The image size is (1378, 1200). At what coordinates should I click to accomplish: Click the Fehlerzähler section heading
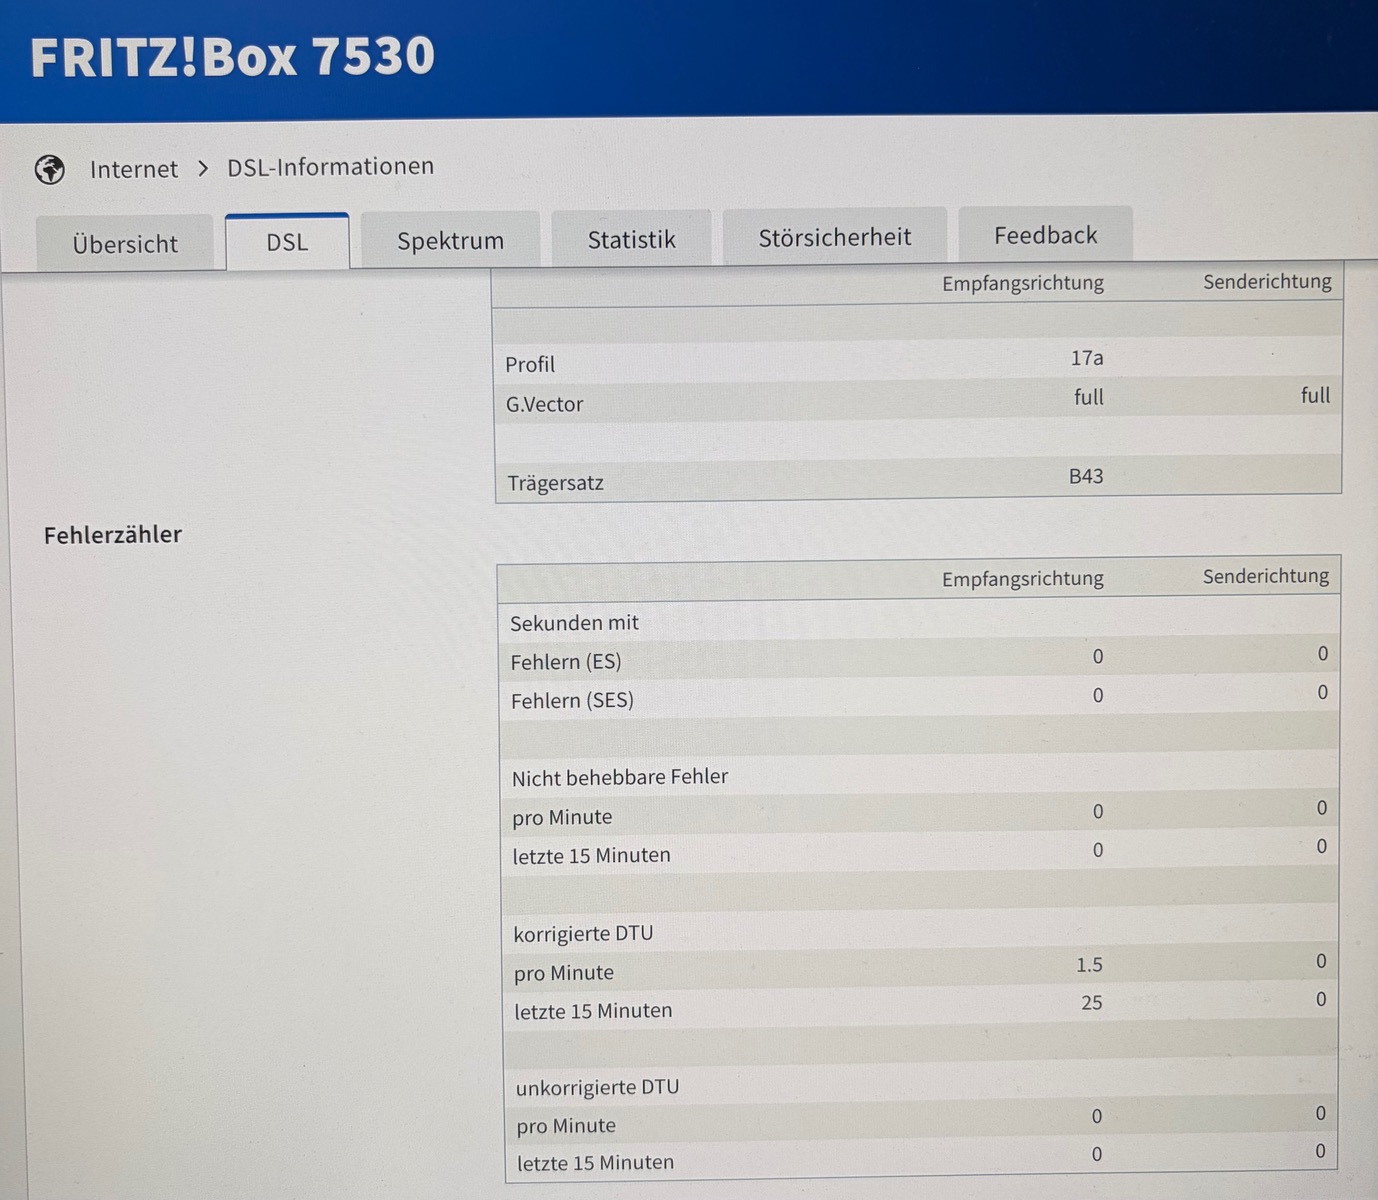tap(113, 534)
